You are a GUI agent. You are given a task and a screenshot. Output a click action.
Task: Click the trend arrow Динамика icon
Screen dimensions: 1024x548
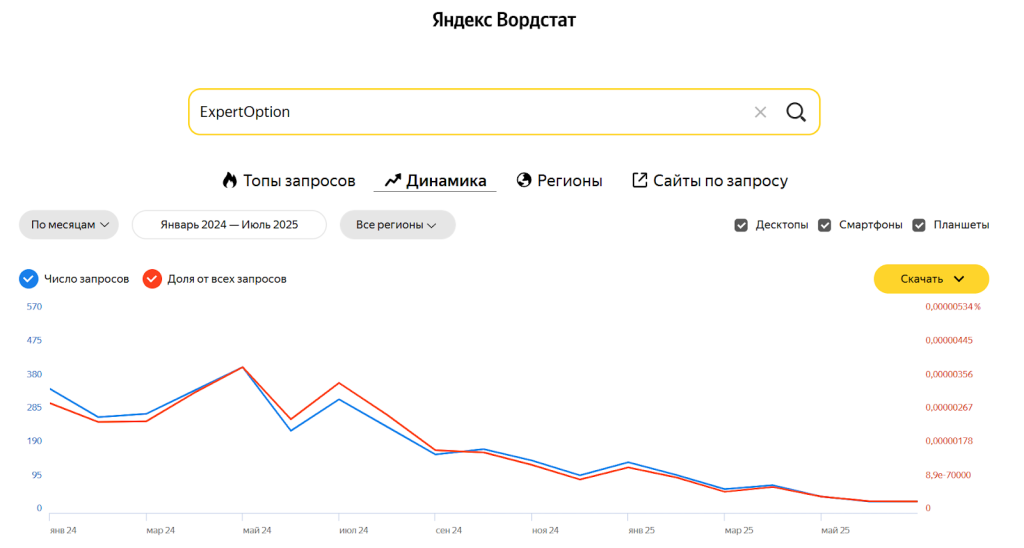393,181
